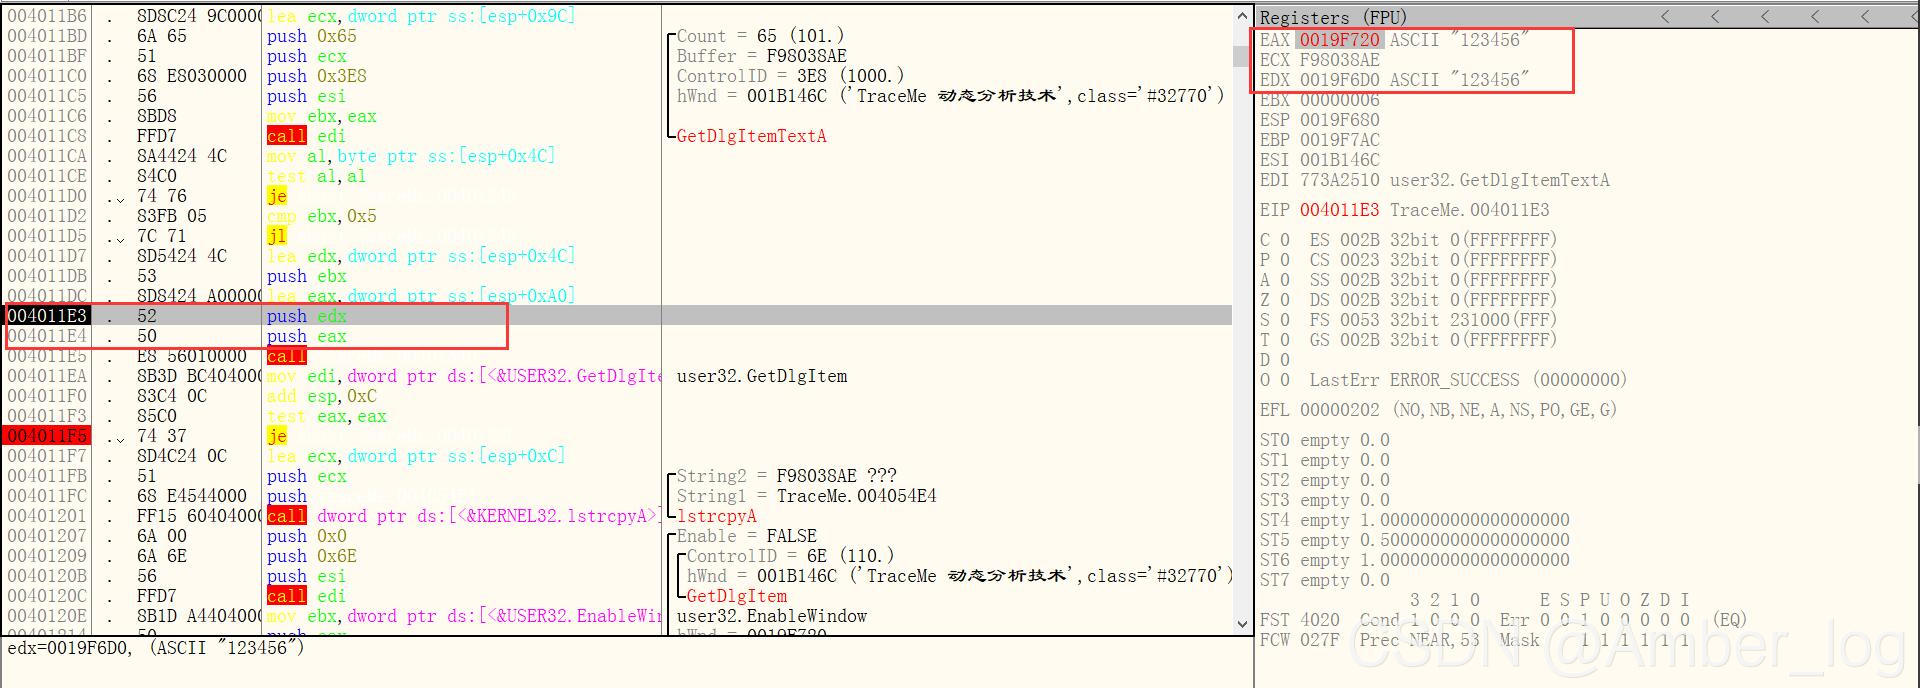Select the hex bytes 6A 65
Viewport: 1920px width, 688px height.
161,36
